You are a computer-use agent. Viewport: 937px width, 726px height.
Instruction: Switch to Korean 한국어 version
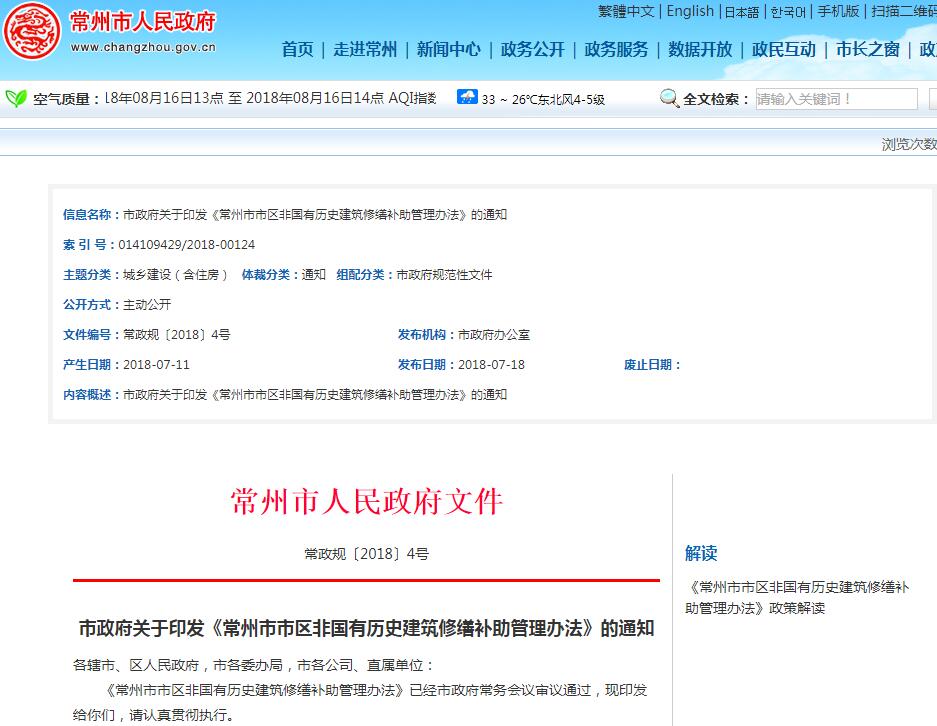pyautogui.click(x=788, y=12)
